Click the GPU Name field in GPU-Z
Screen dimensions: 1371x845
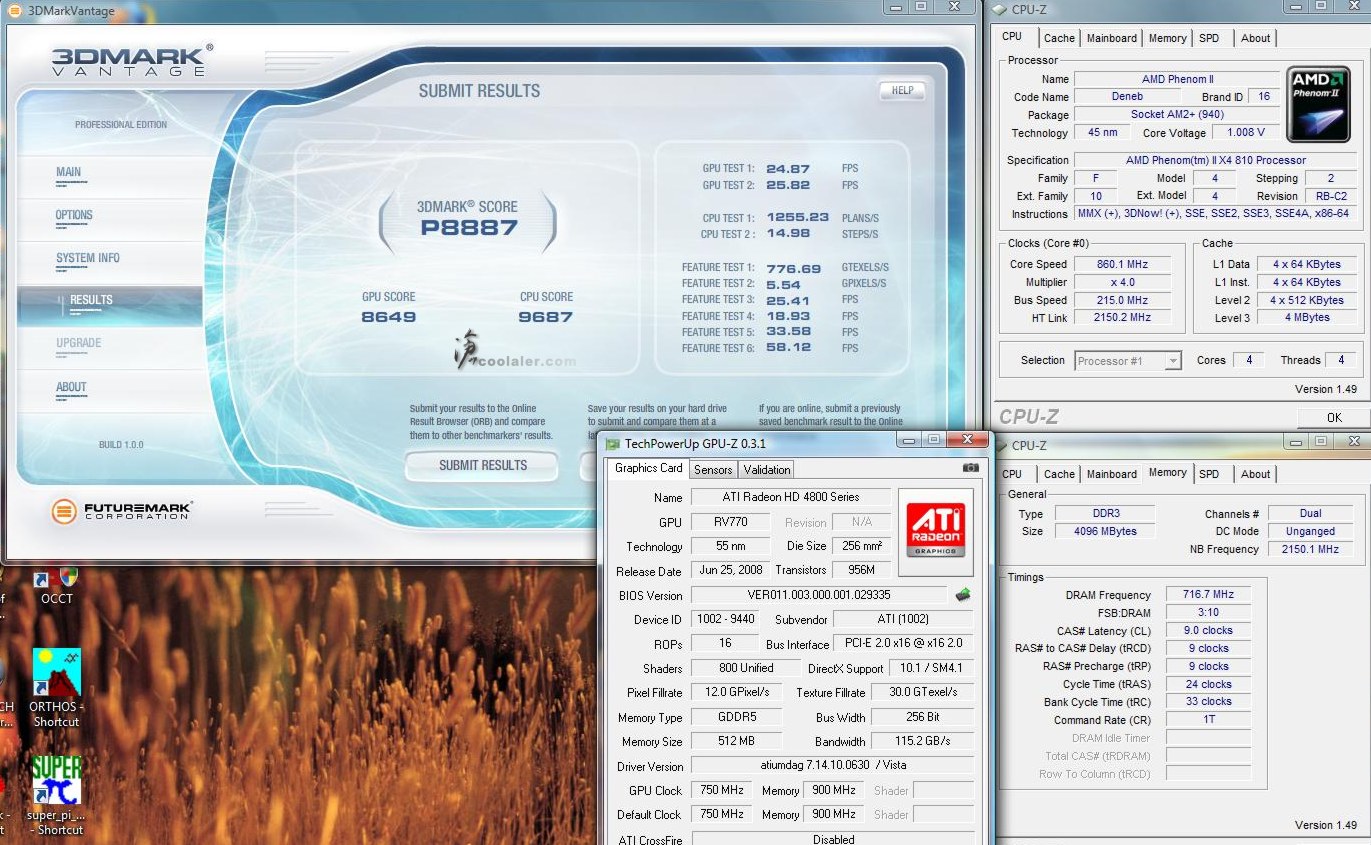[x=790, y=497]
